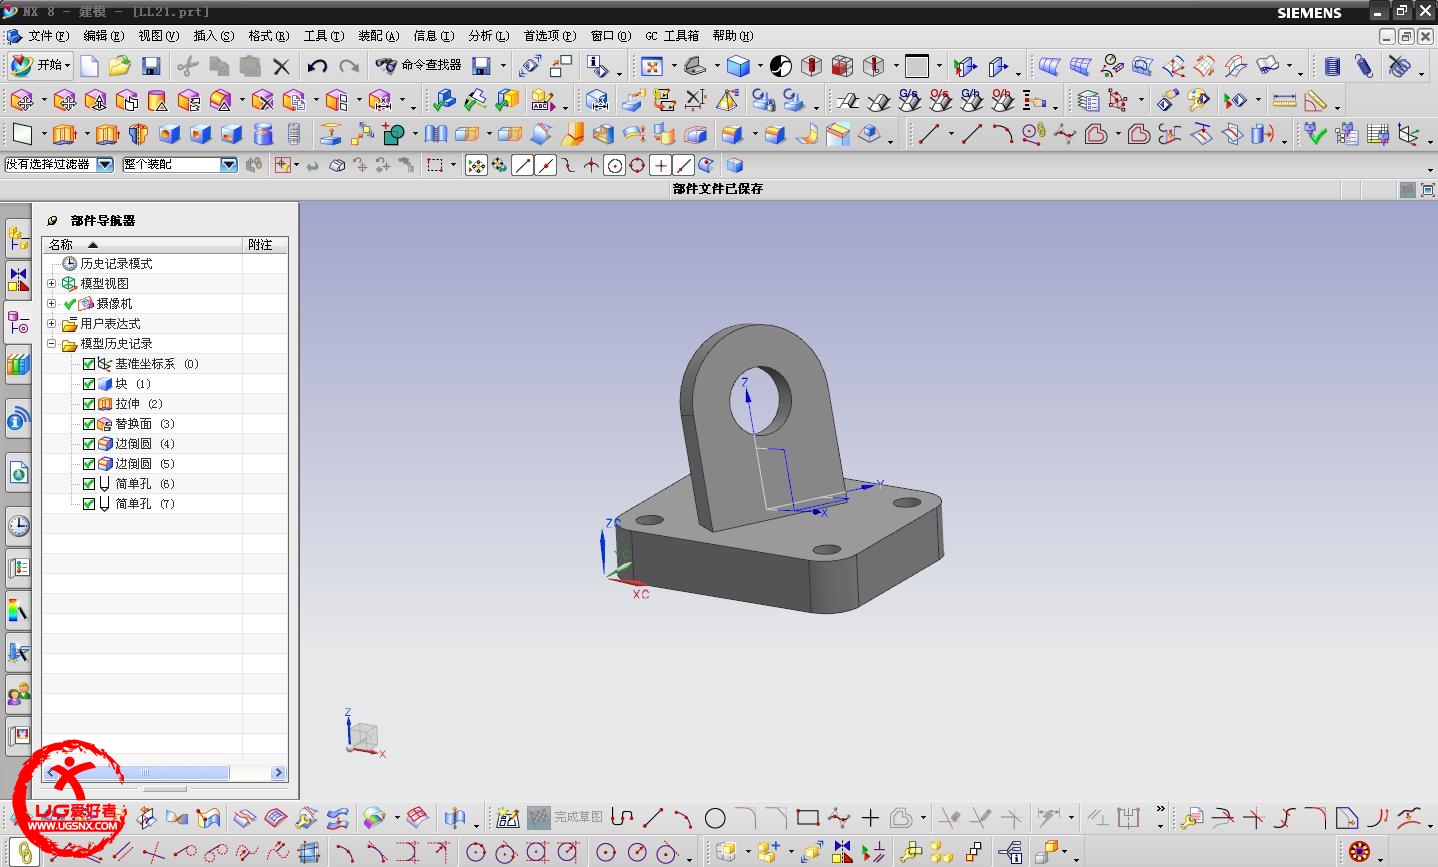Select the shaded with edges cube icon
This screenshot has width=1438, height=867.
[738, 66]
